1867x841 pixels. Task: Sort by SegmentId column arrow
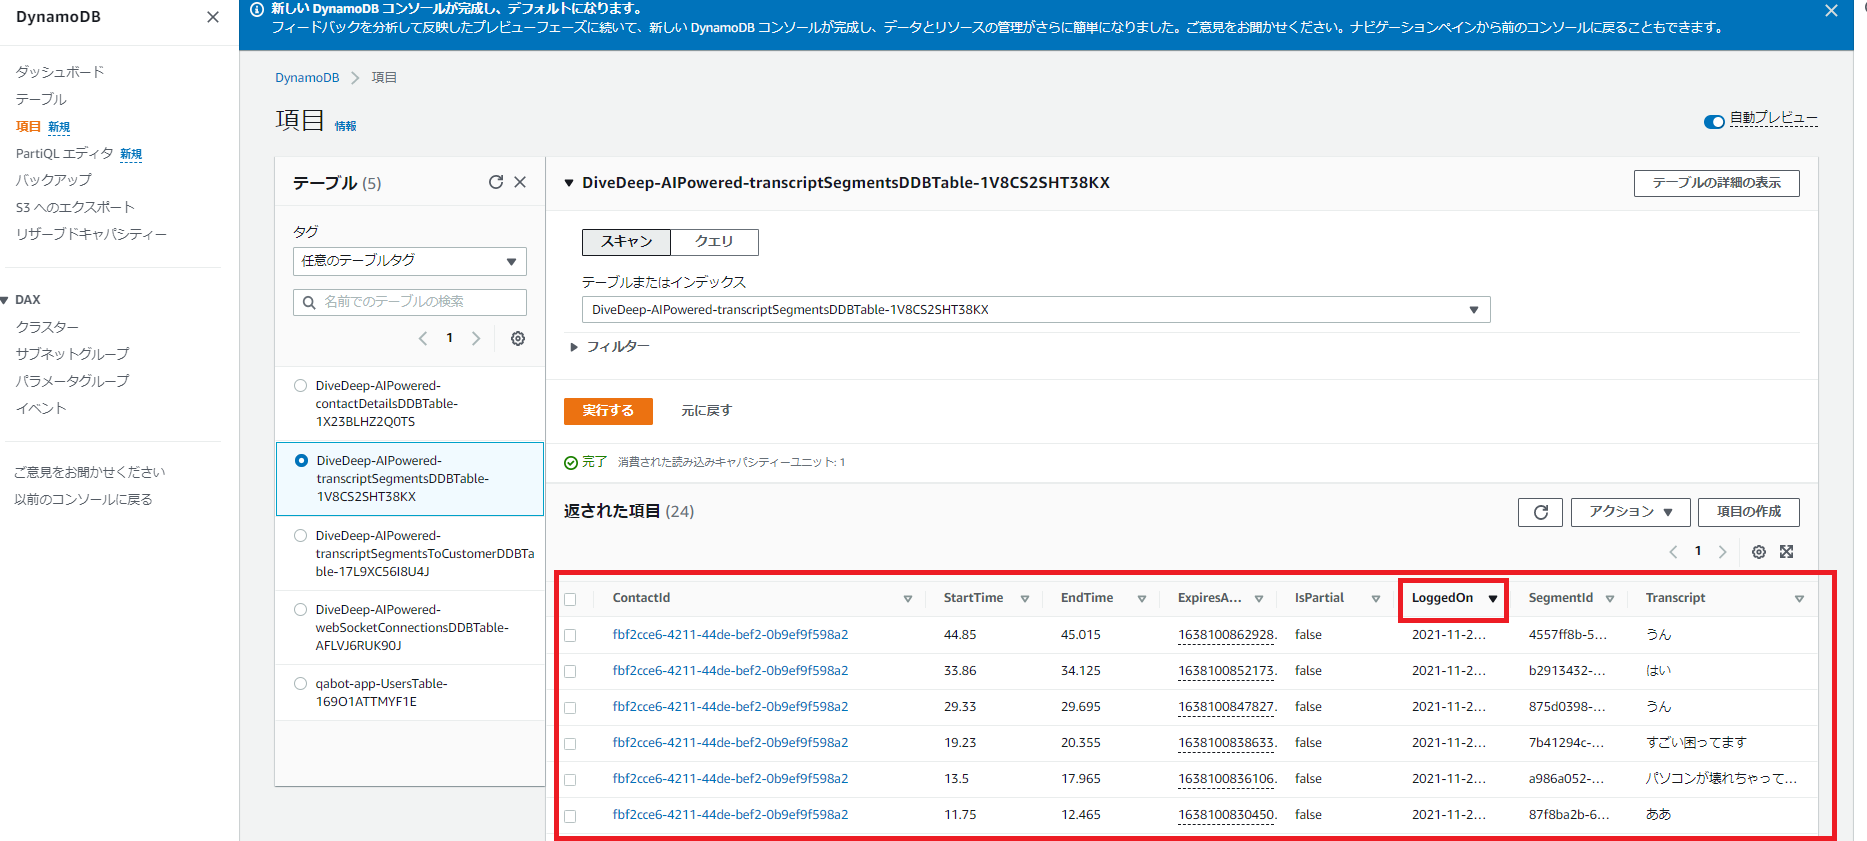(1610, 599)
